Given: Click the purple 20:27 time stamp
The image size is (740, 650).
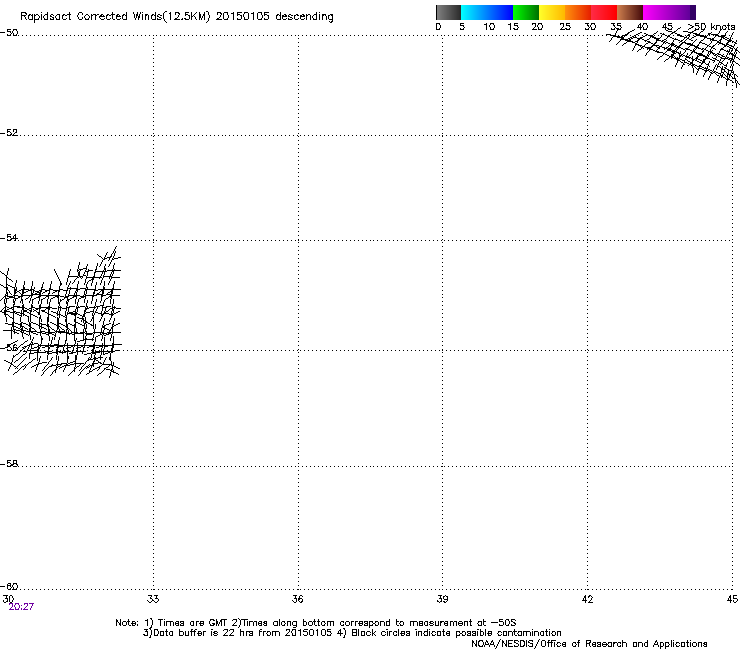Looking at the screenshot, I should [21, 607].
